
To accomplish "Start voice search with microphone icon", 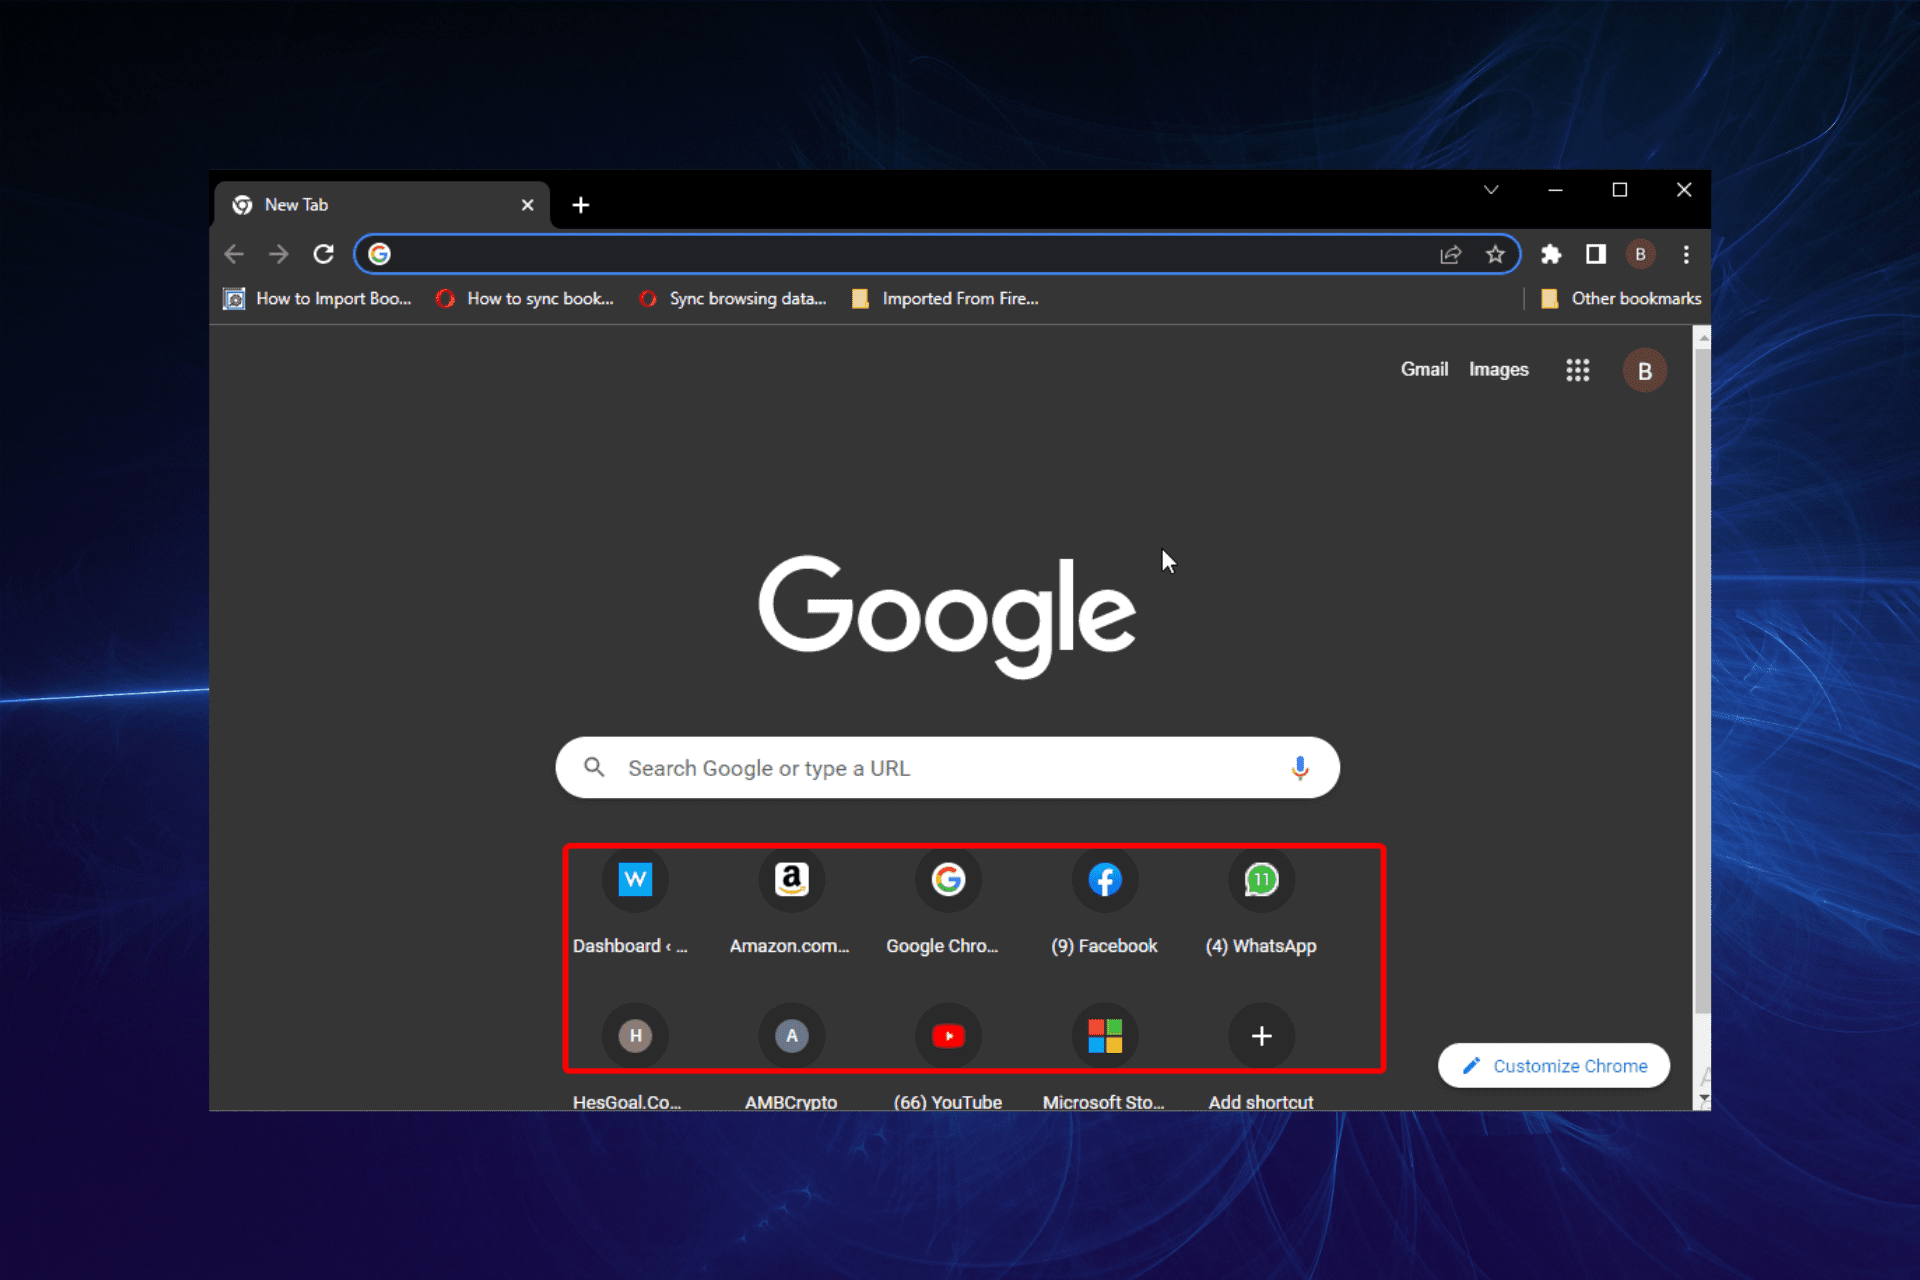I will click(1299, 768).
